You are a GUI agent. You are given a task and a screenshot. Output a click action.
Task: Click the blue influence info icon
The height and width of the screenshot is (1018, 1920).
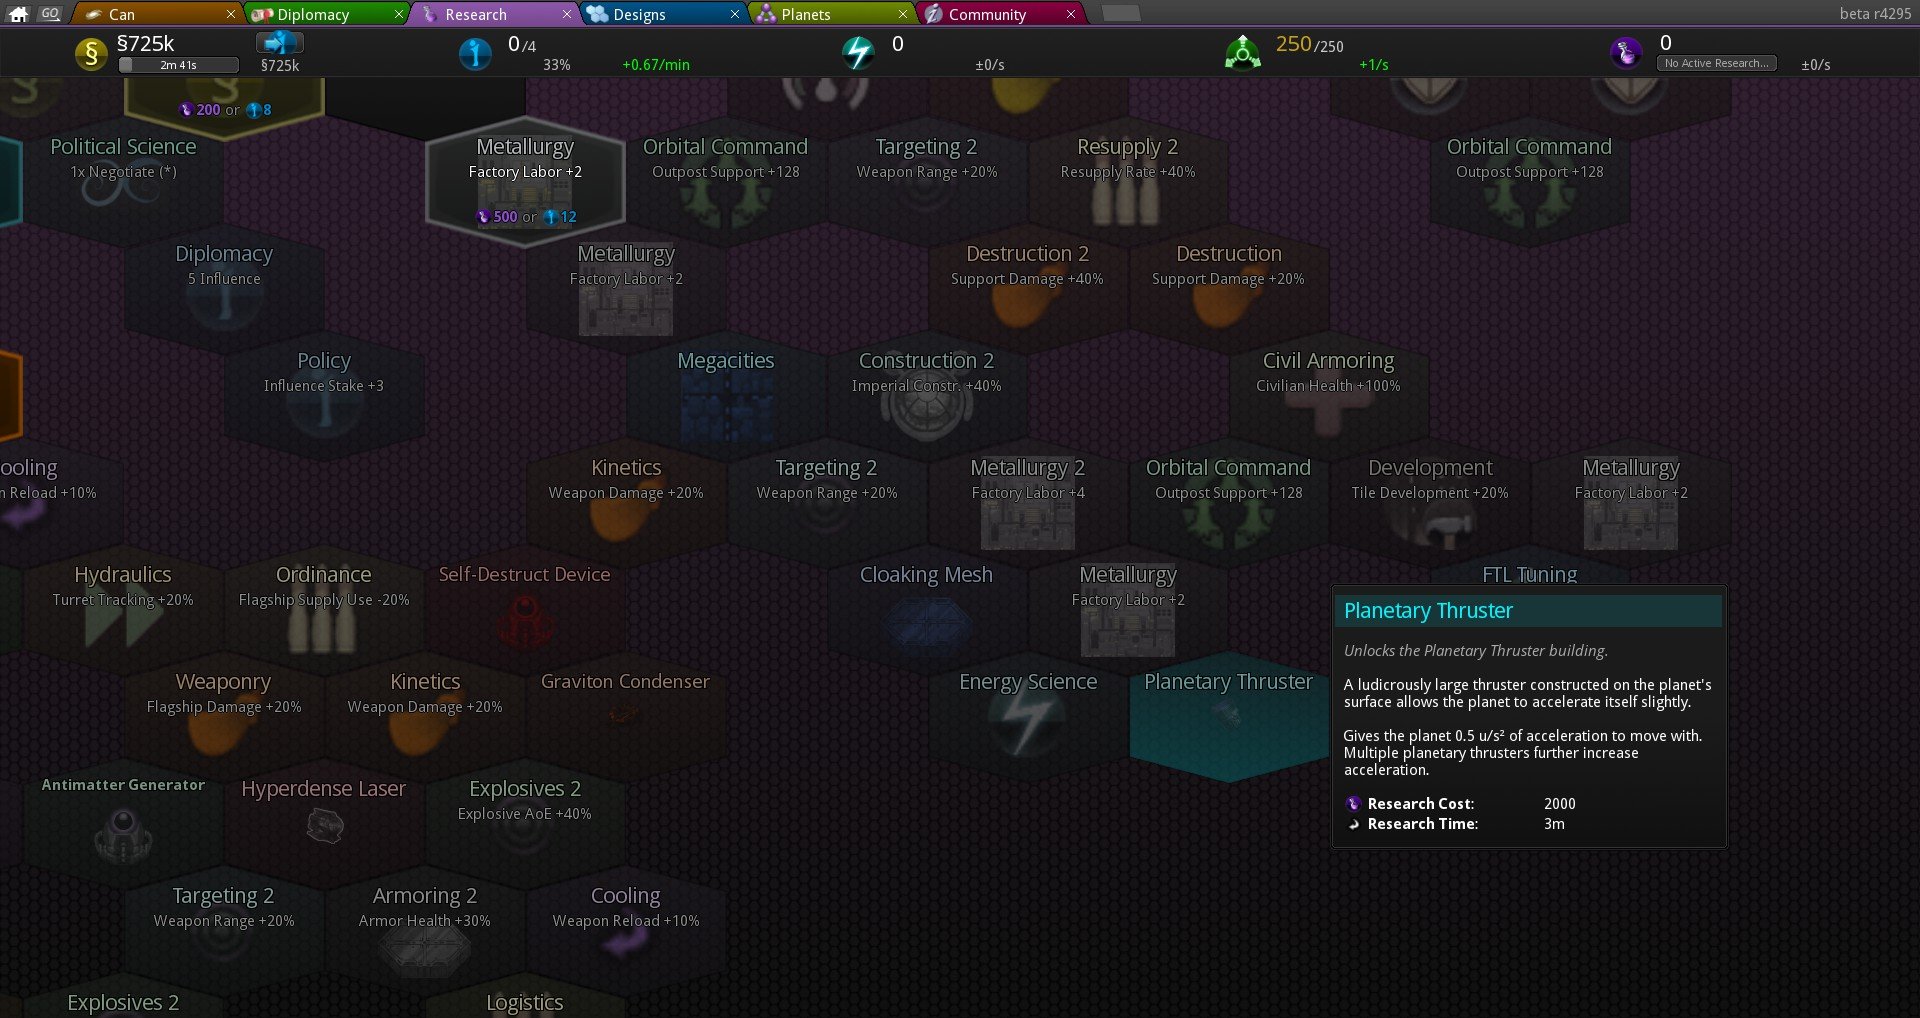pyautogui.click(x=475, y=53)
